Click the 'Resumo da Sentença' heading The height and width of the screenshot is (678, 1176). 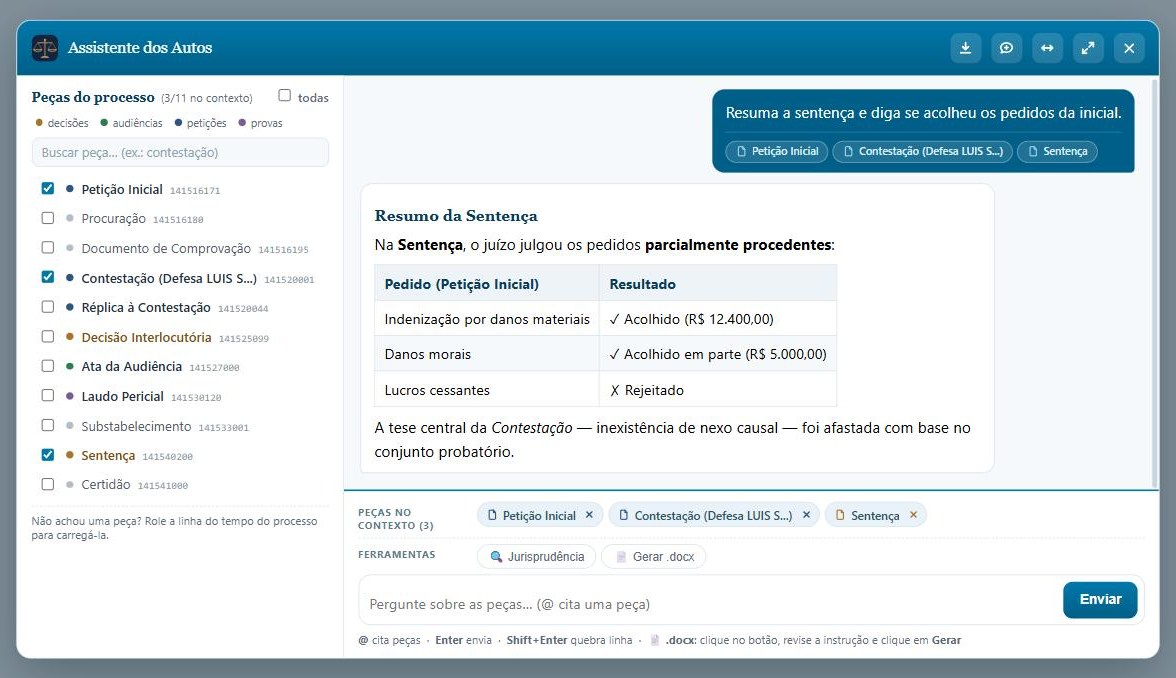tap(456, 216)
